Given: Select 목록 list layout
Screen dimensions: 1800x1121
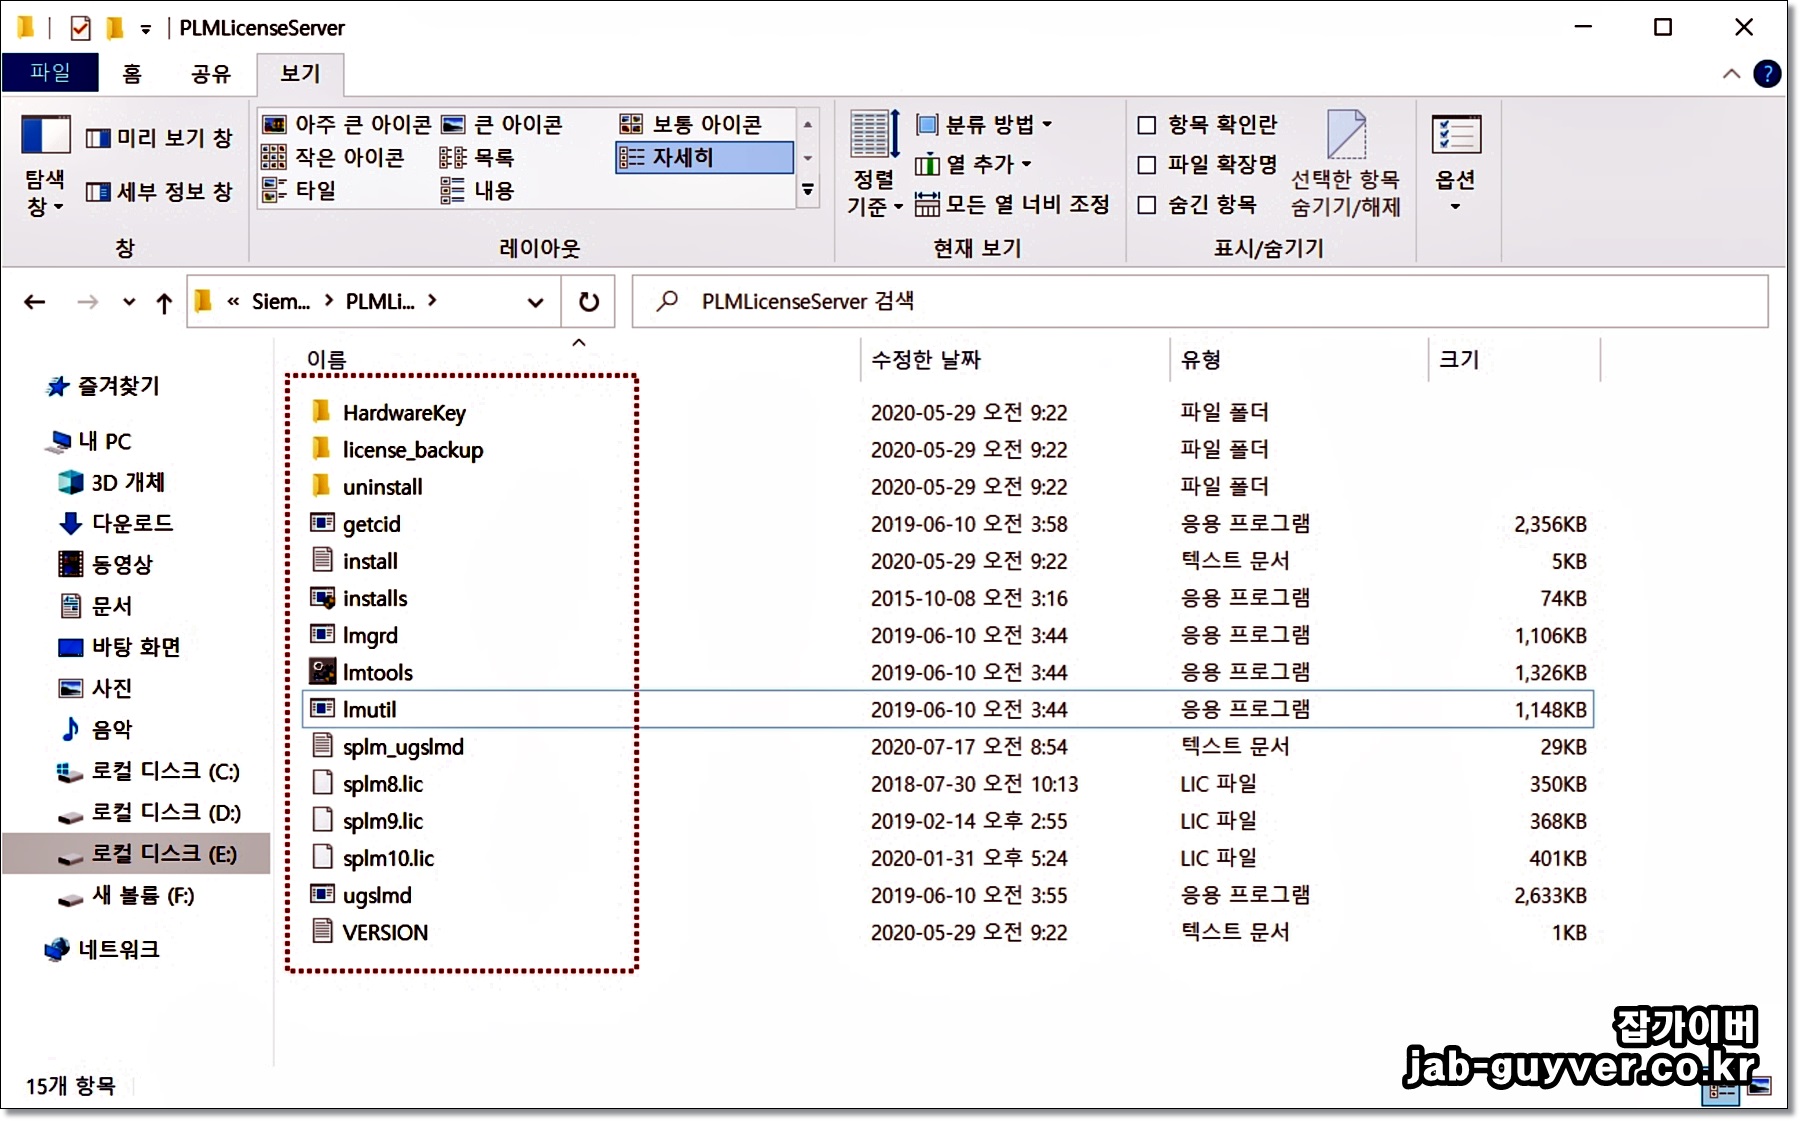Looking at the screenshot, I should tap(477, 157).
